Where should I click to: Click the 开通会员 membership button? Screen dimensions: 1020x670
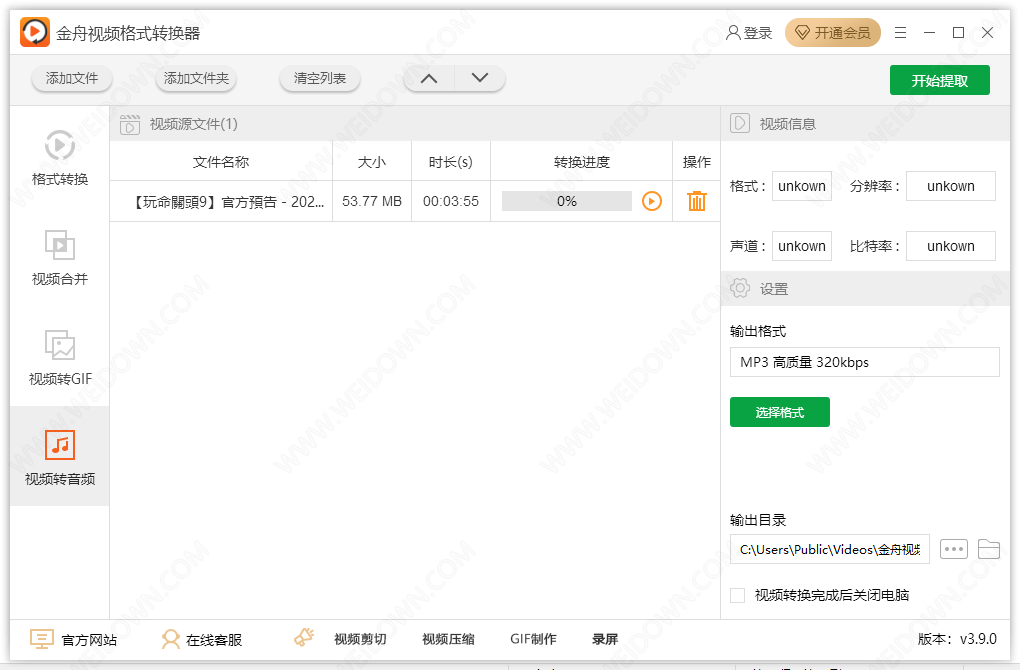click(833, 33)
